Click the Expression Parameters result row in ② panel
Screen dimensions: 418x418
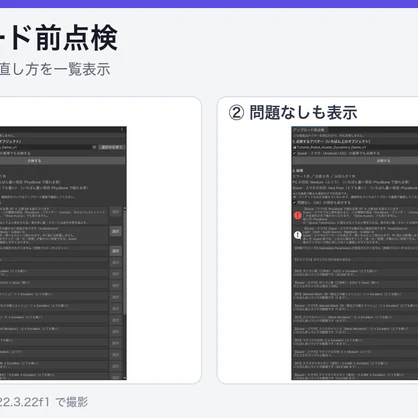355,248
